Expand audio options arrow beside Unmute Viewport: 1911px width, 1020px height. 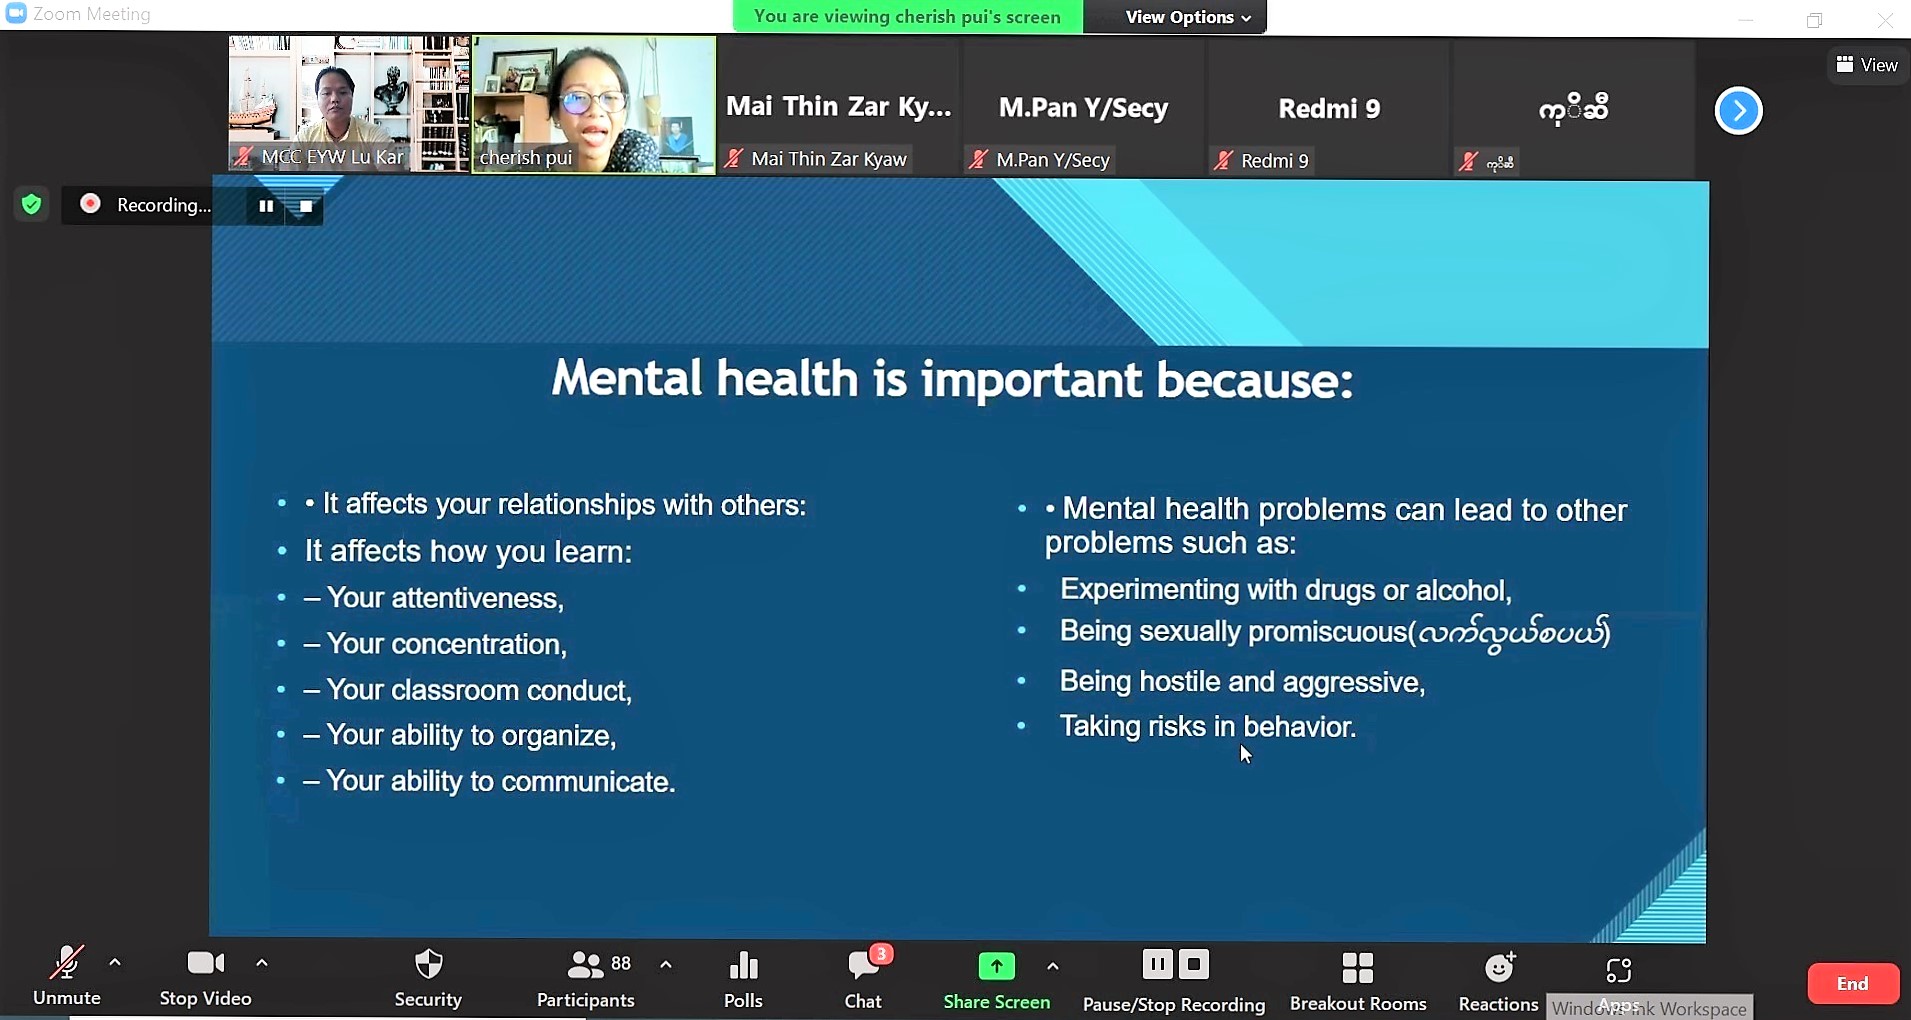(115, 963)
